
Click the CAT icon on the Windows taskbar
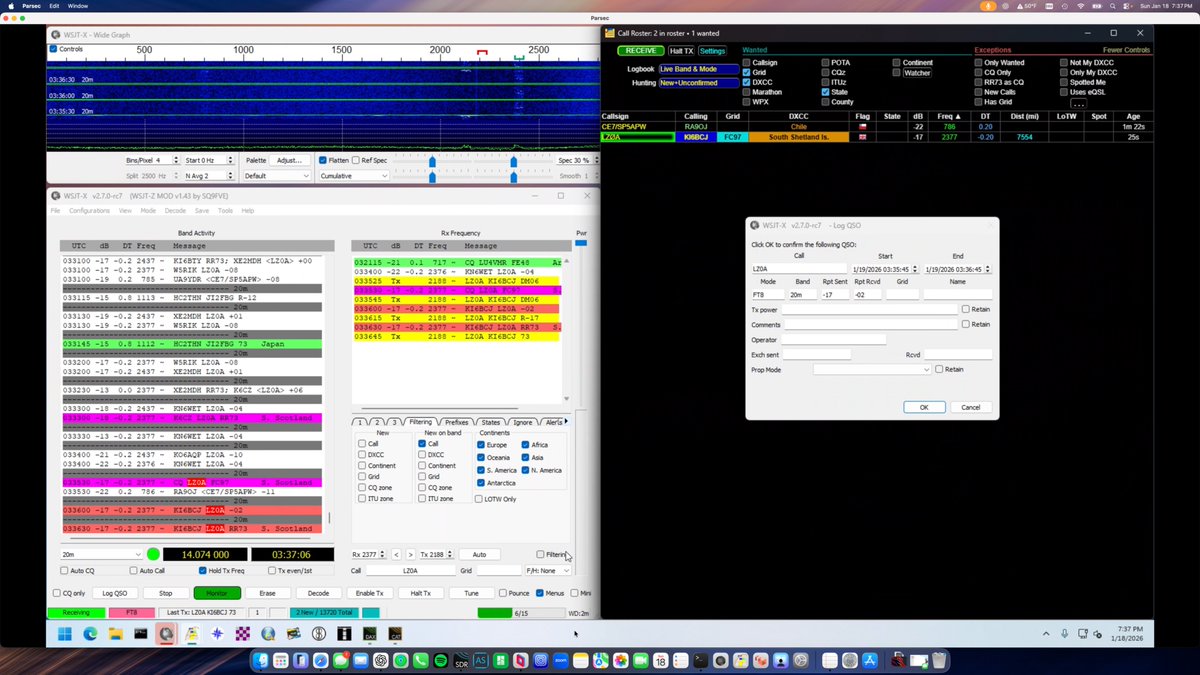click(395, 633)
